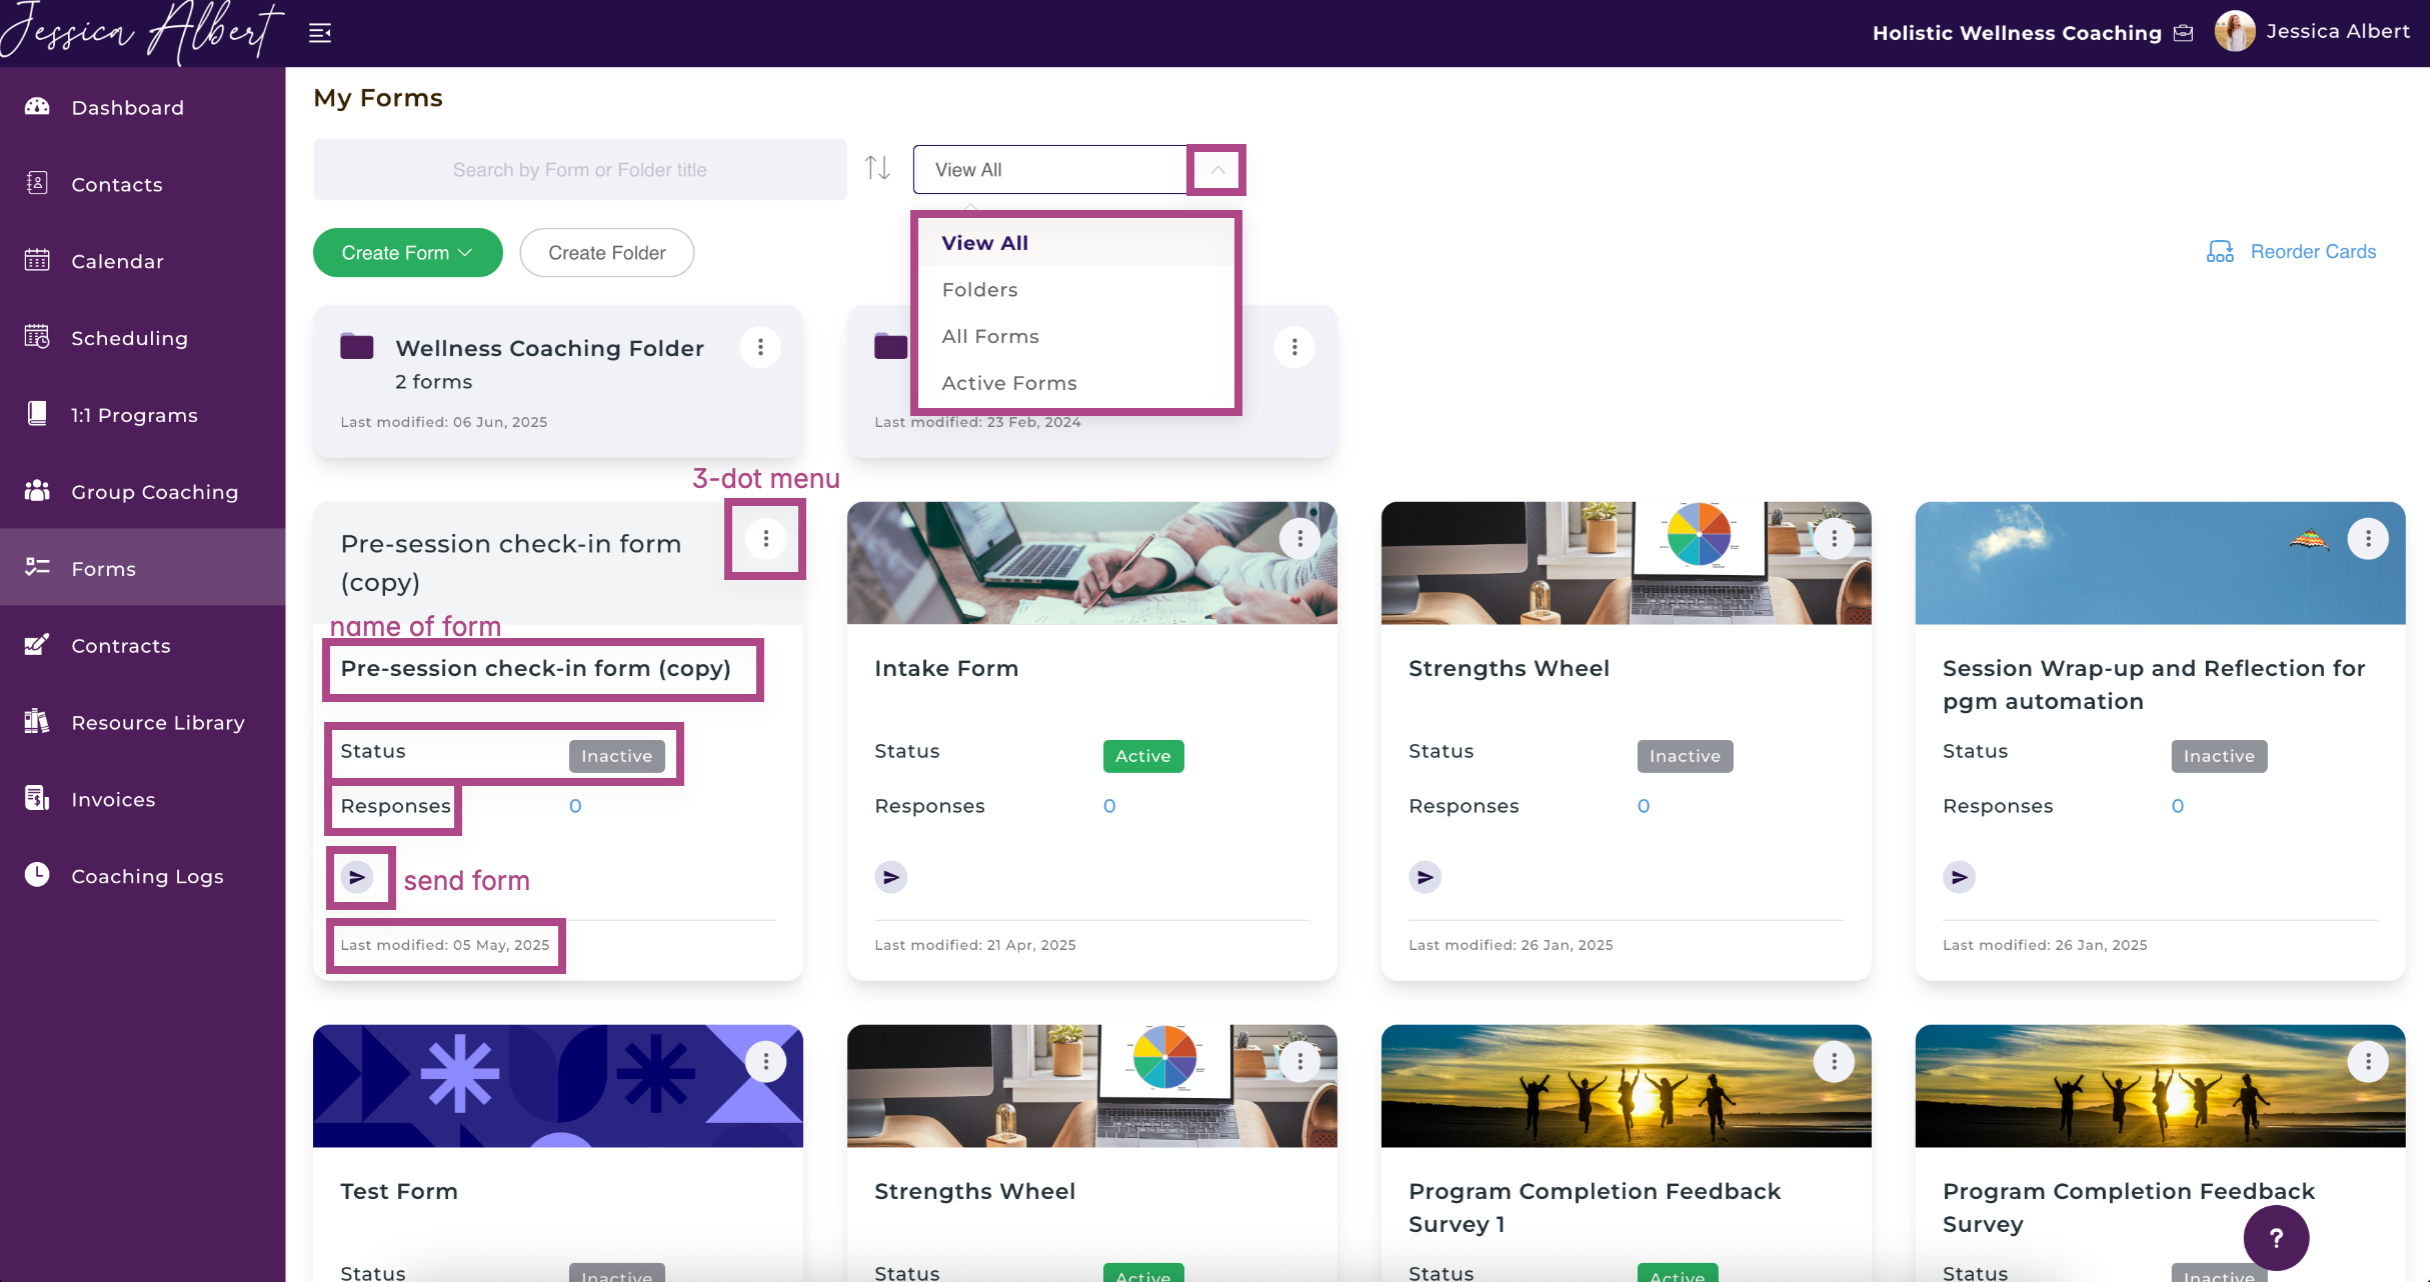Viewport: 2430px width, 1282px height.
Task: Open 1:1 Programs in sidebar
Action: click(133, 415)
